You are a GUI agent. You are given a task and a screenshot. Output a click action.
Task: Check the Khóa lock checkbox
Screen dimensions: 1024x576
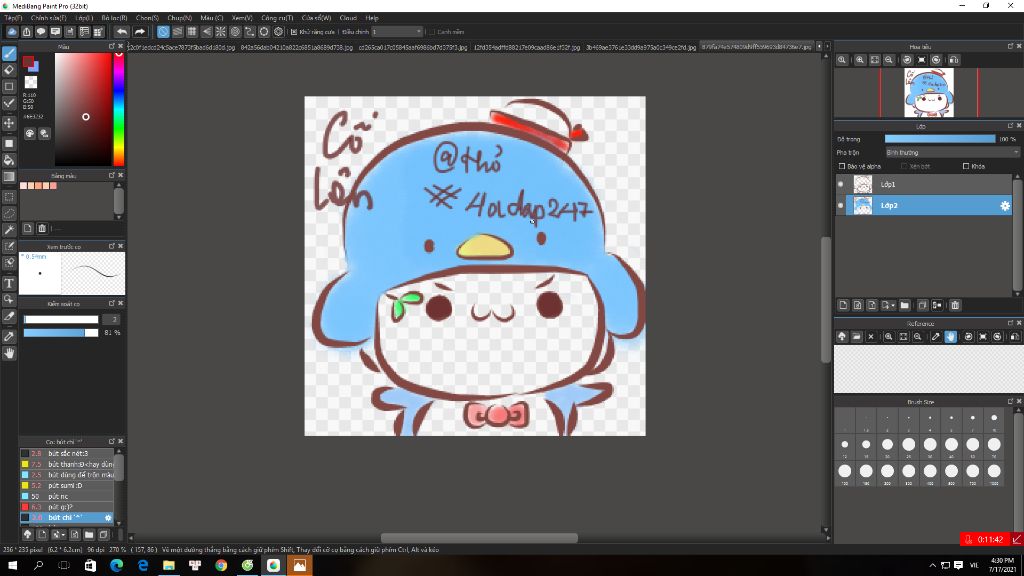[x=966, y=167]
